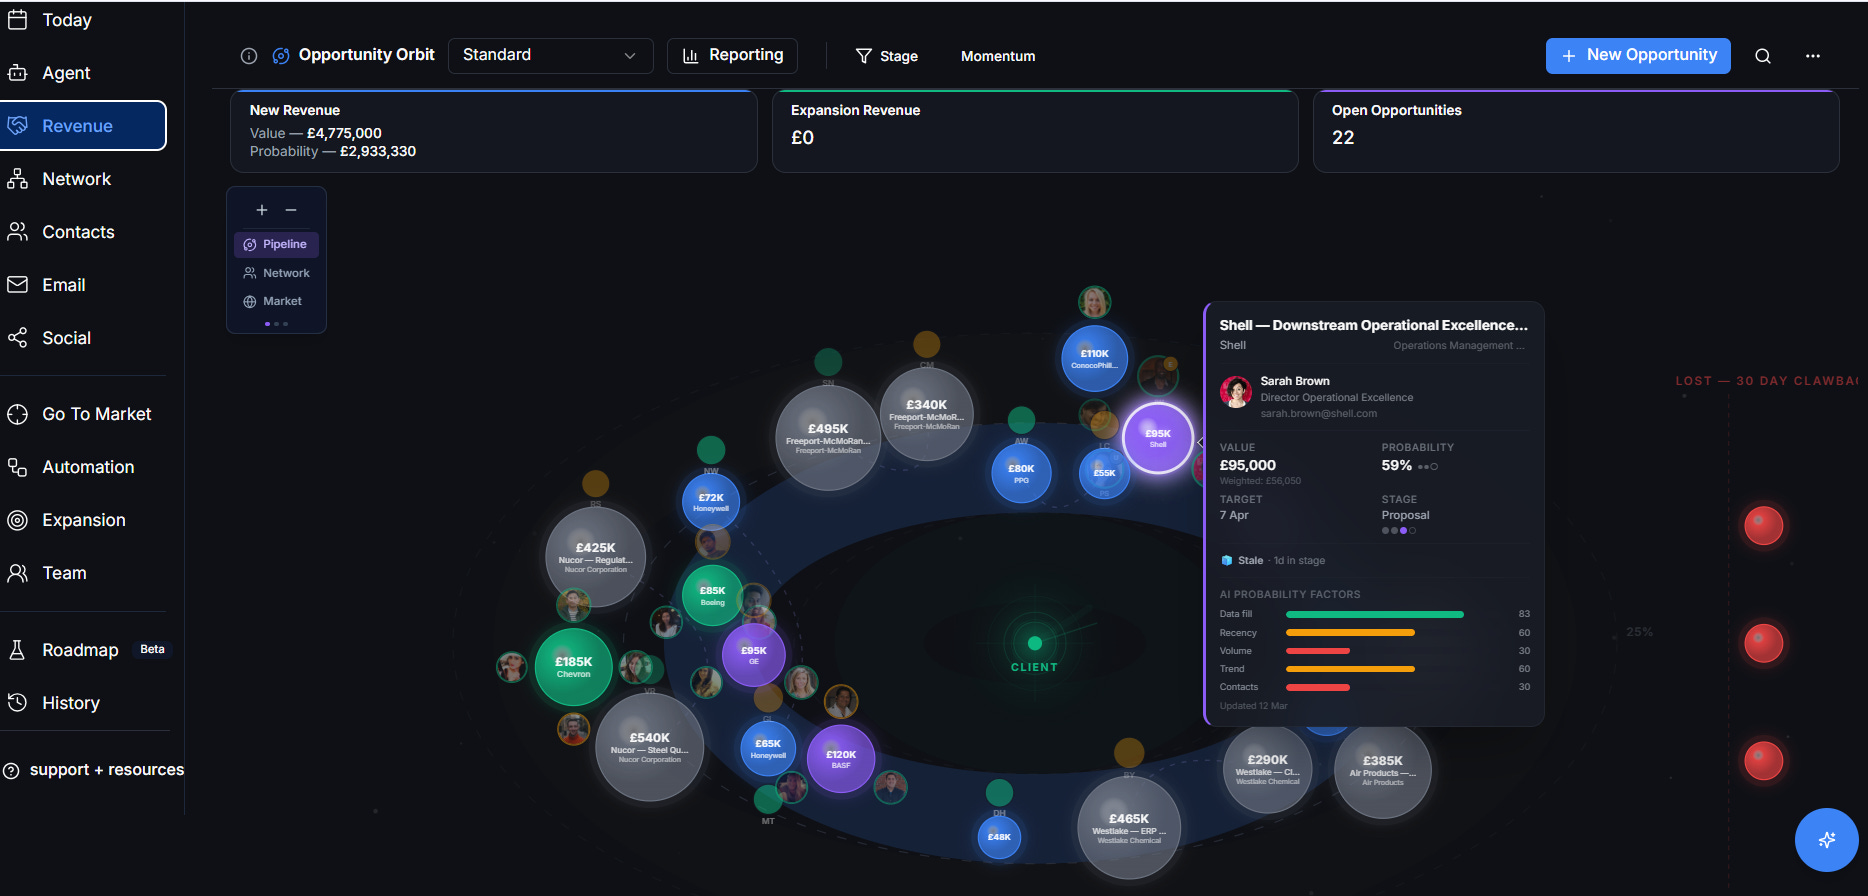The height and width of the screenshot is (896, 1868).
Task: Click the Expansion Revenue card
Action: (x=1035, y=131)
